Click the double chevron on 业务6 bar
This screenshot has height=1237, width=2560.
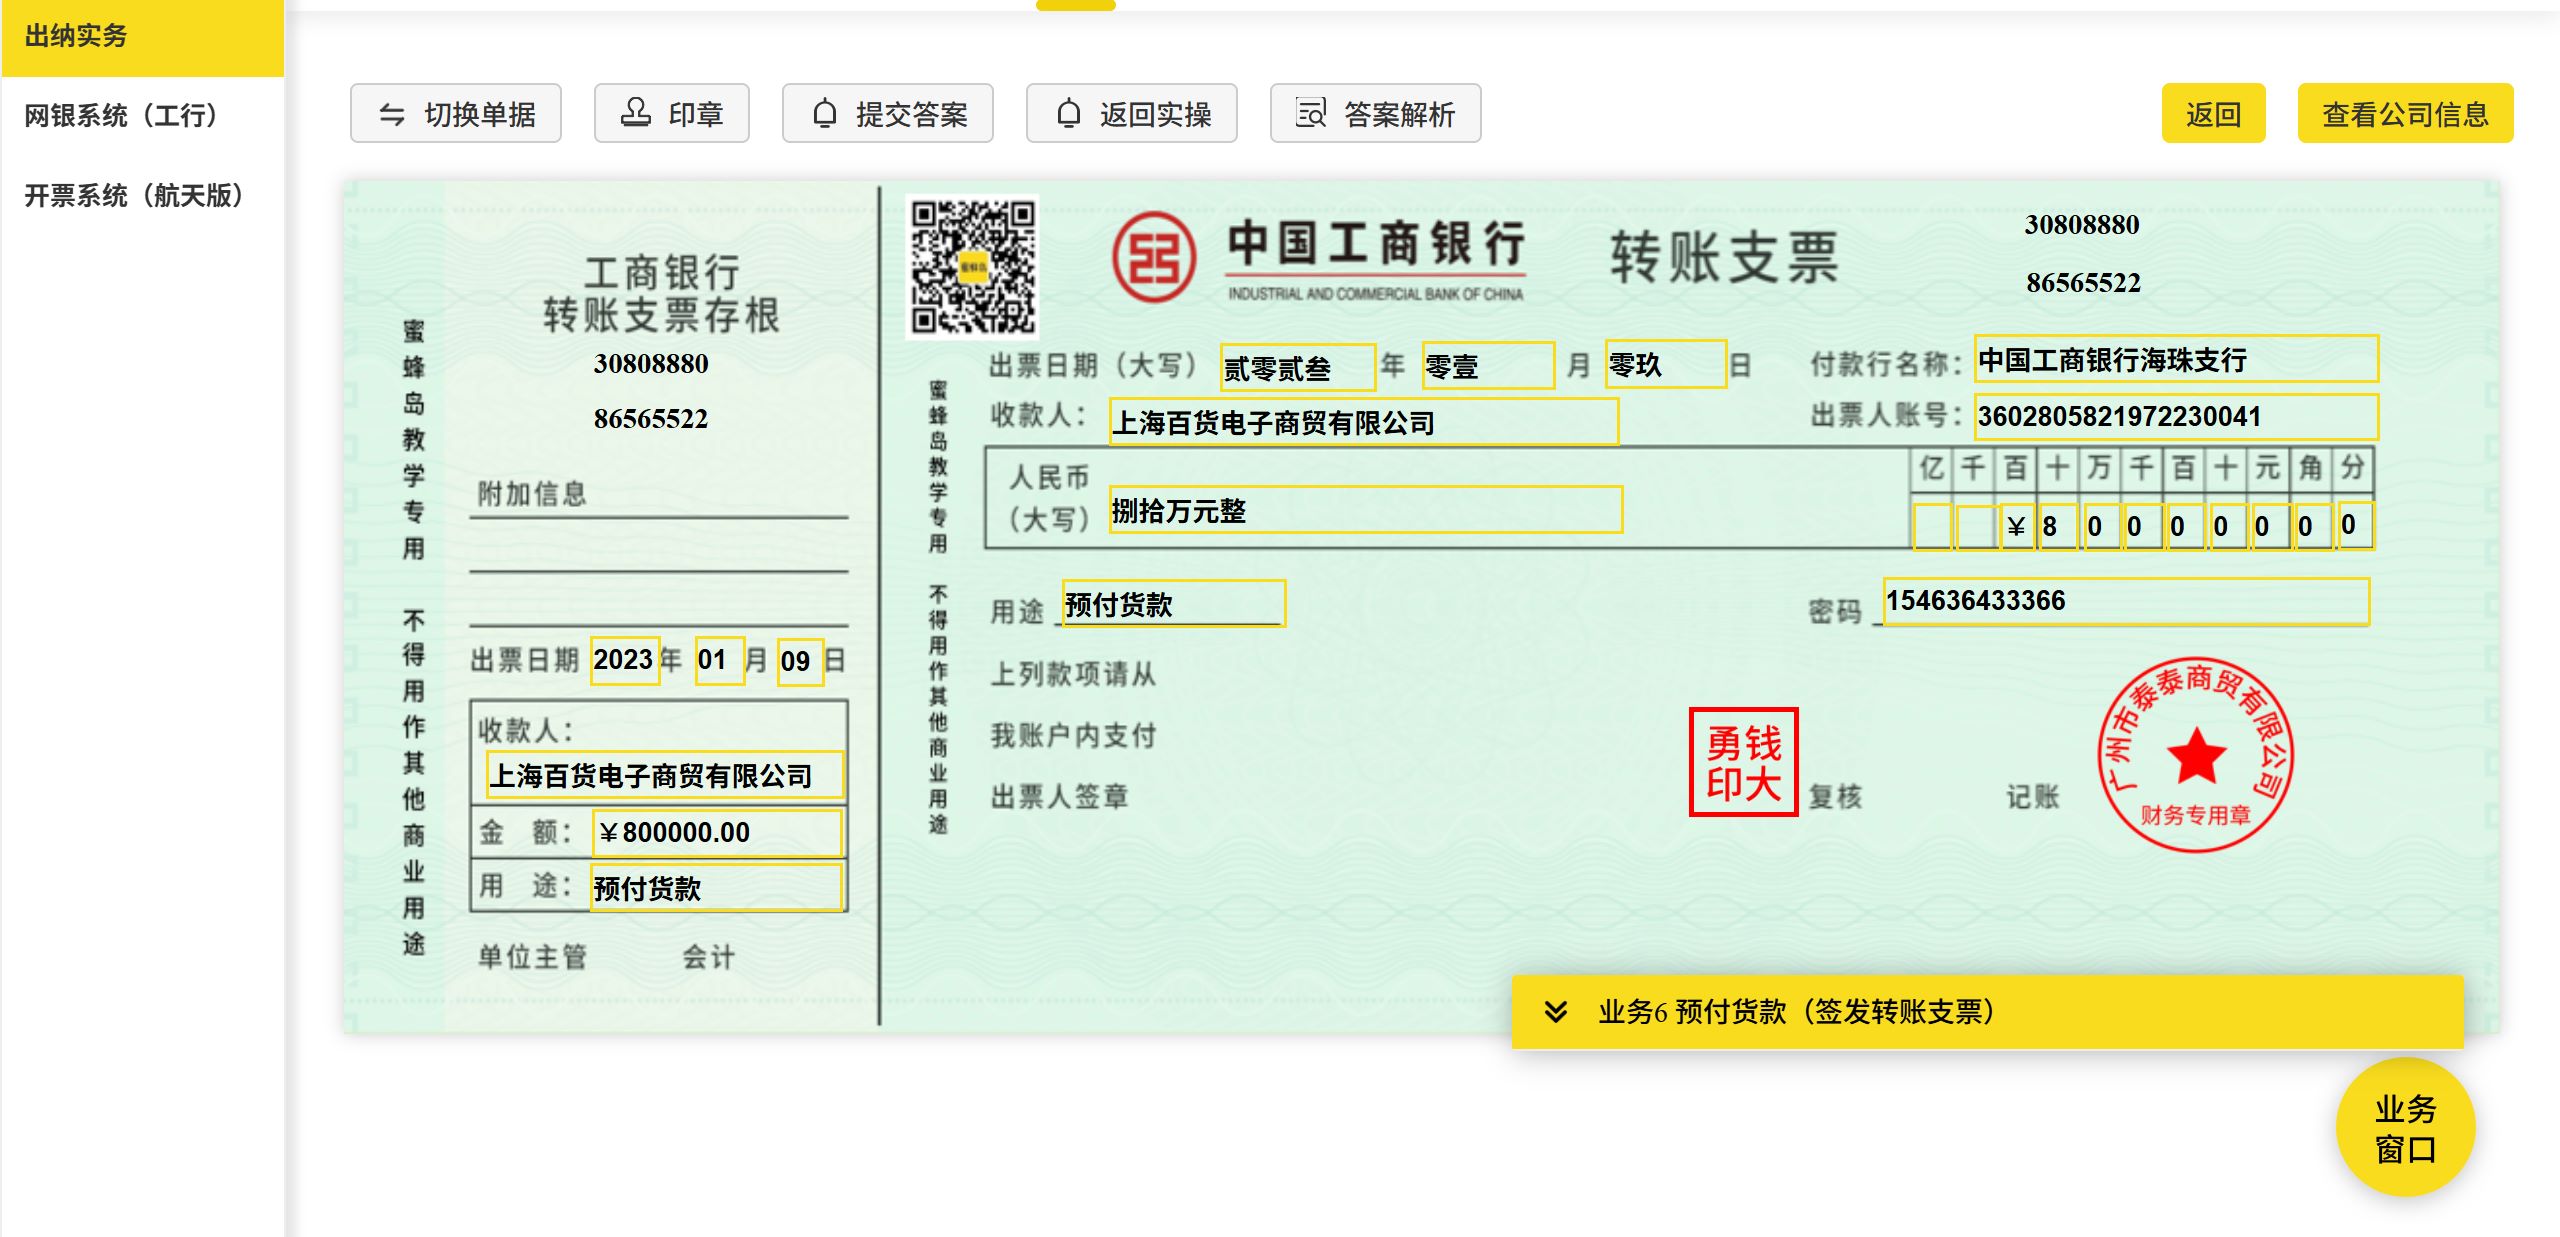click(1556, 1012)
